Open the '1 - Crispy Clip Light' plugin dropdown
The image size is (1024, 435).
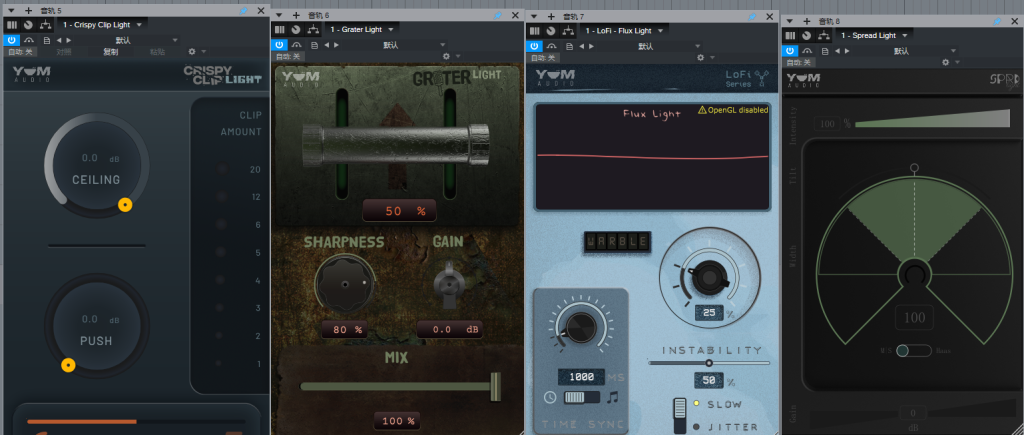103,25
